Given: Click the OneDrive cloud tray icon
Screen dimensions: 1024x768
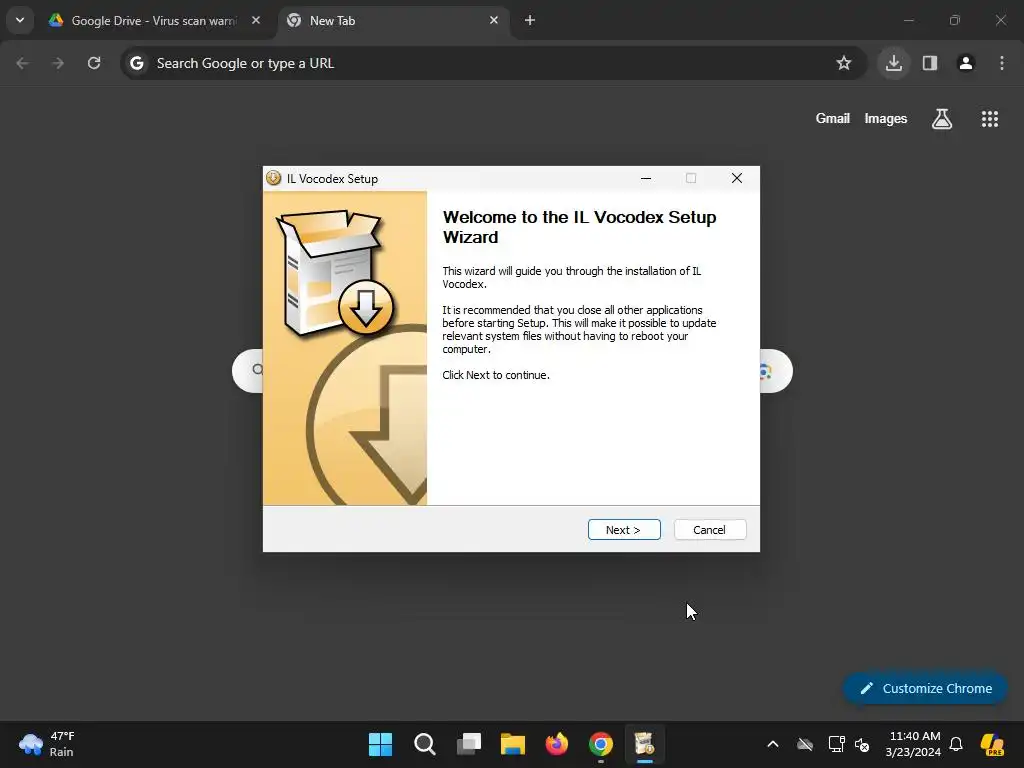Looking at the screenshot, I should click(x=805, y=744).
